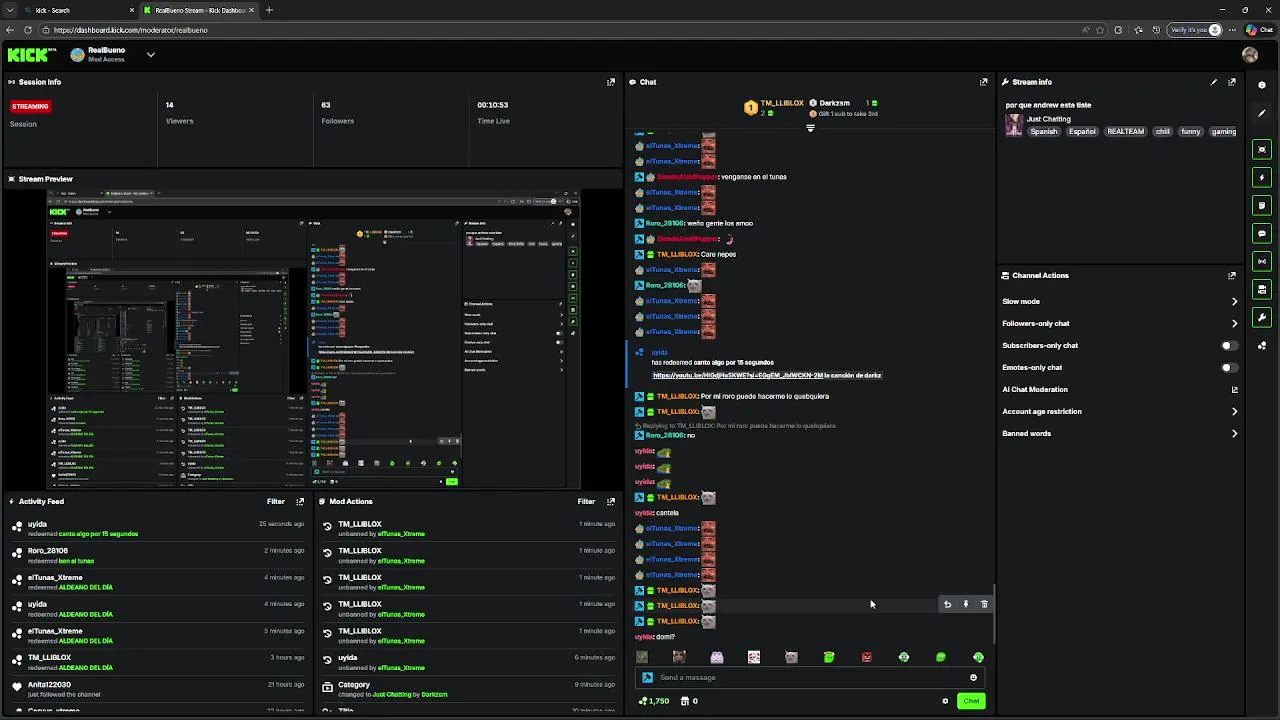Viewport: 1280px width, 720px height.
Task: Pop out the Session Info panel
Action: pyautogui.click(x=611, y=82)
